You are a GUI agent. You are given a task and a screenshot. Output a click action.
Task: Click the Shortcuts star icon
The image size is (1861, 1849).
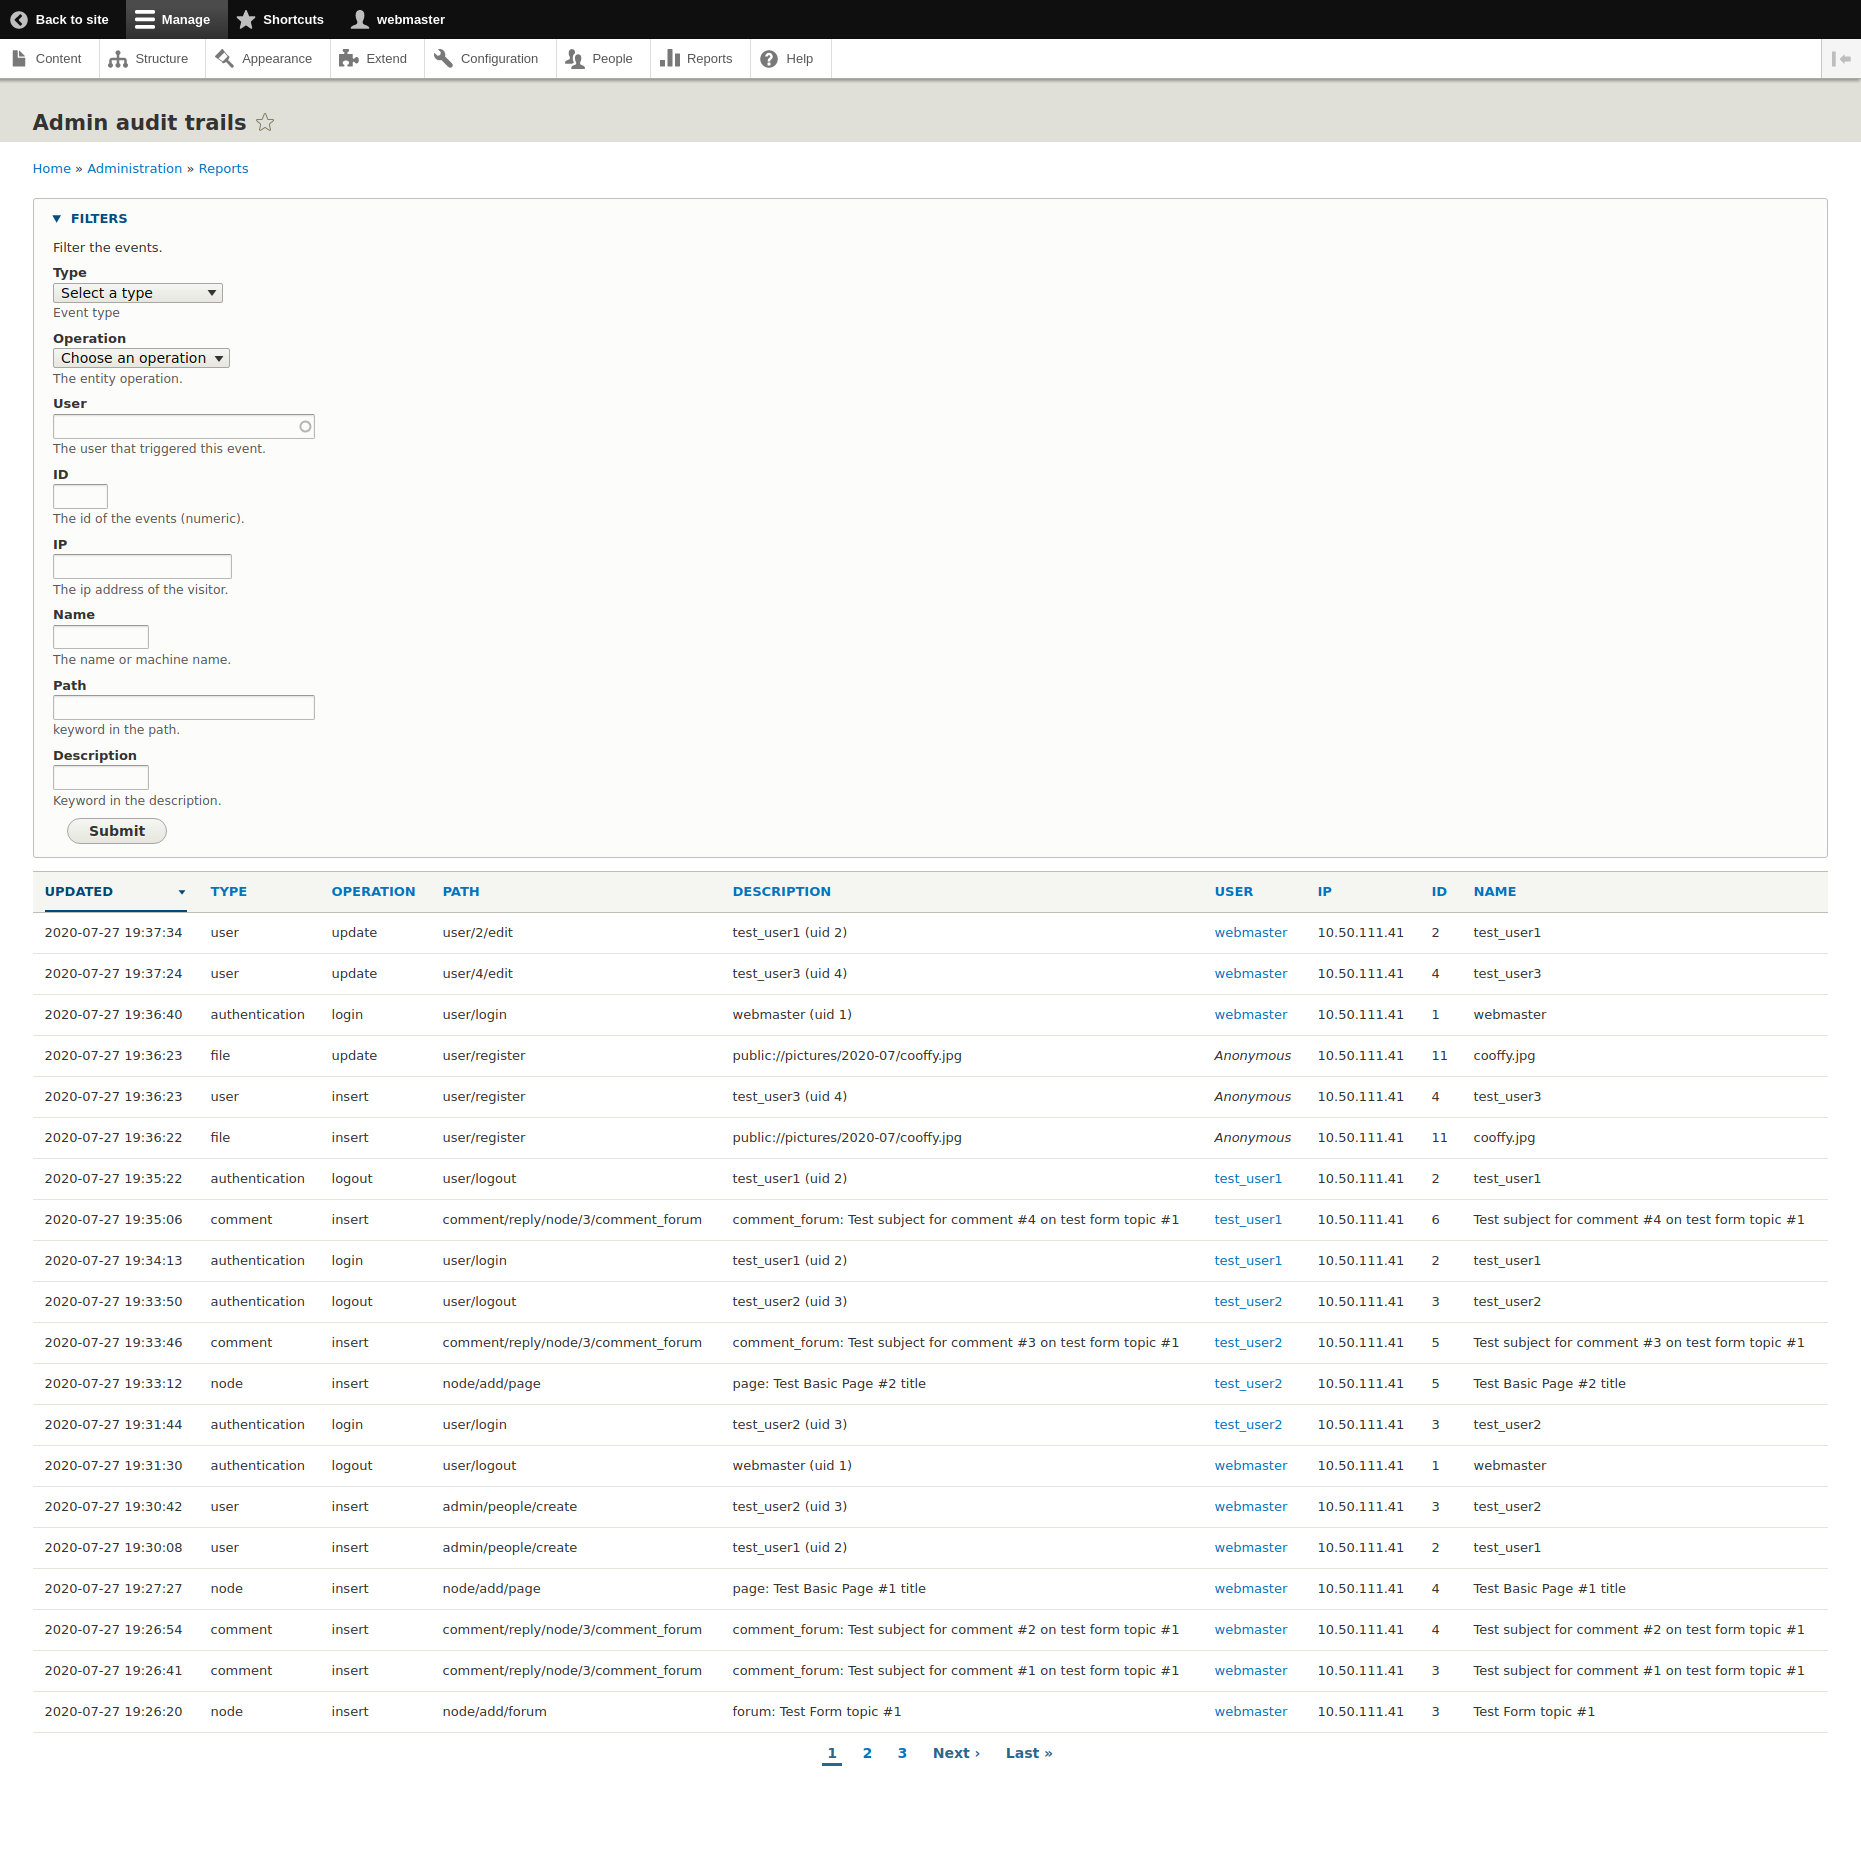click(246, 20)
